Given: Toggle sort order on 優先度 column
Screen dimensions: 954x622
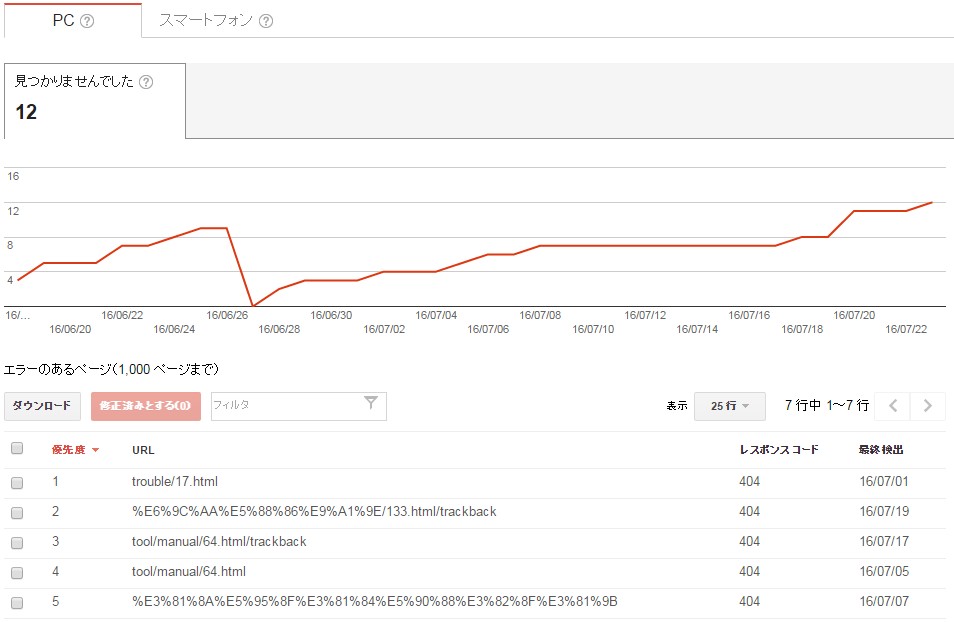Looking at the screenshot, I should point(70,450).
